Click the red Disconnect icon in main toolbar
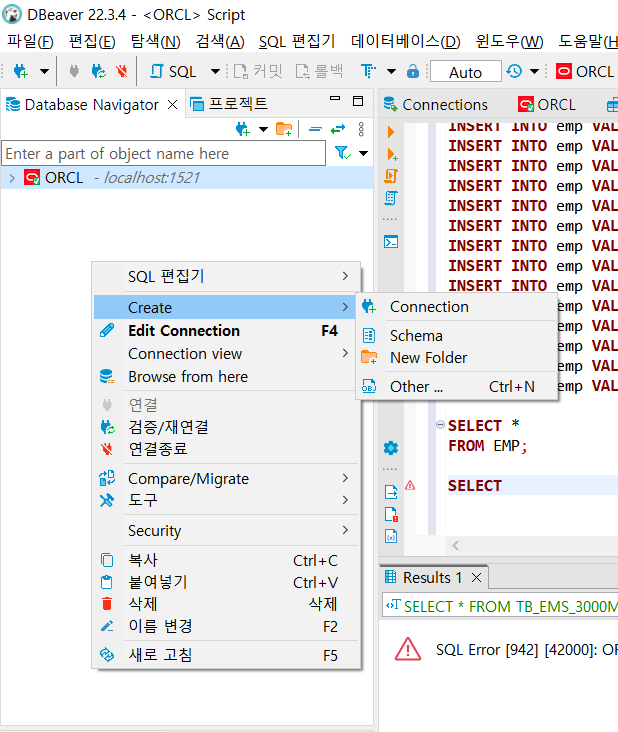The image size is (618, 732). (x=122, y=71)
